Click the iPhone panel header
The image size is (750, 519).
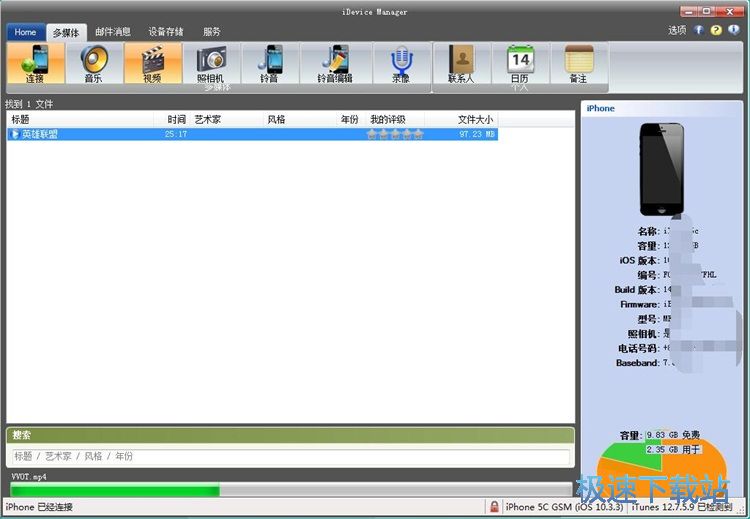(x=662, y=109)
